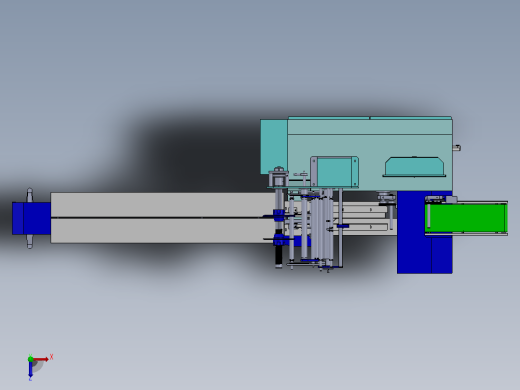Select the upper gray panel of long table

click(x=163, y=204)
